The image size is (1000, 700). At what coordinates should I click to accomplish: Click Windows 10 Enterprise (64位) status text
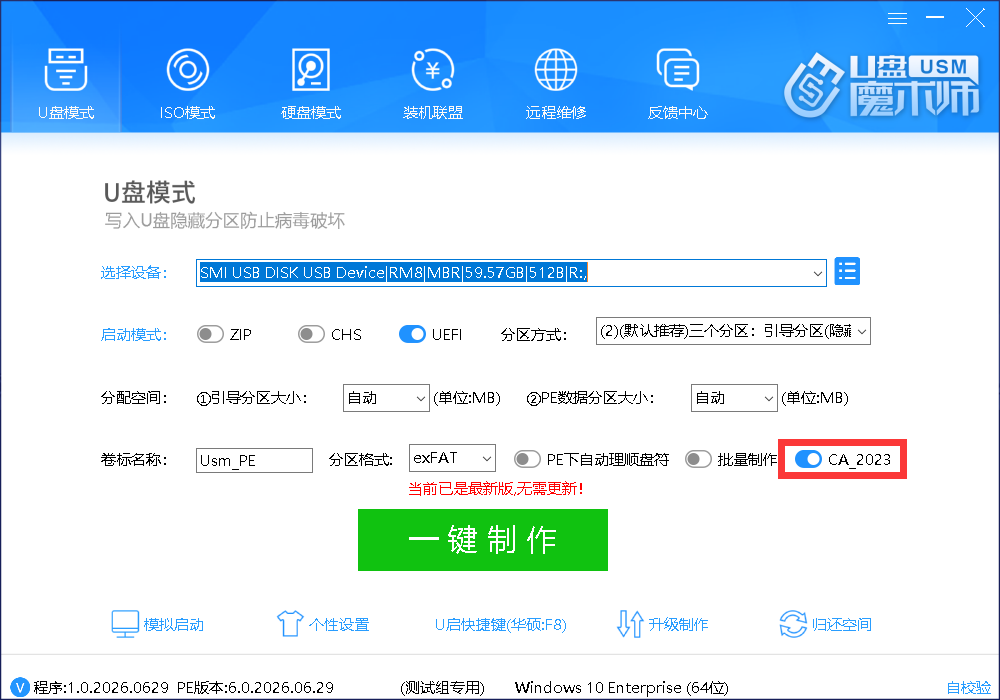tap(621, 687)
